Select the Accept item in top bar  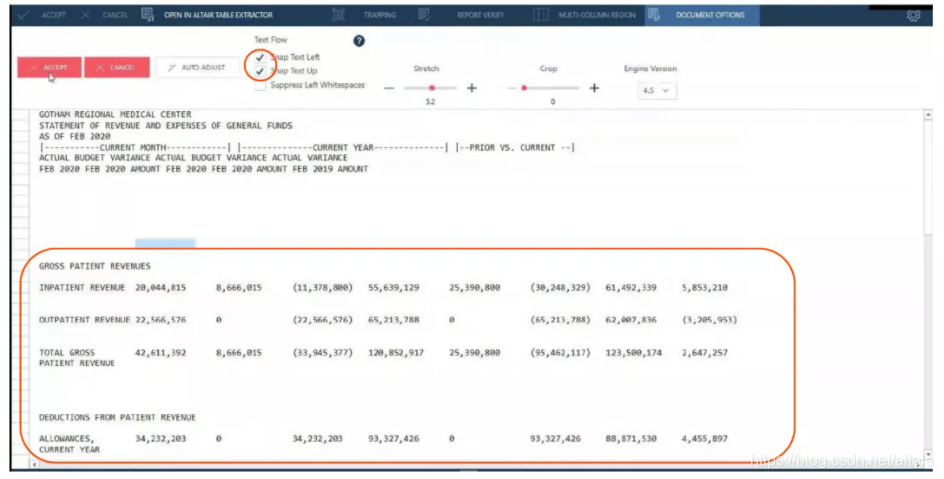[x=45, y=15]
